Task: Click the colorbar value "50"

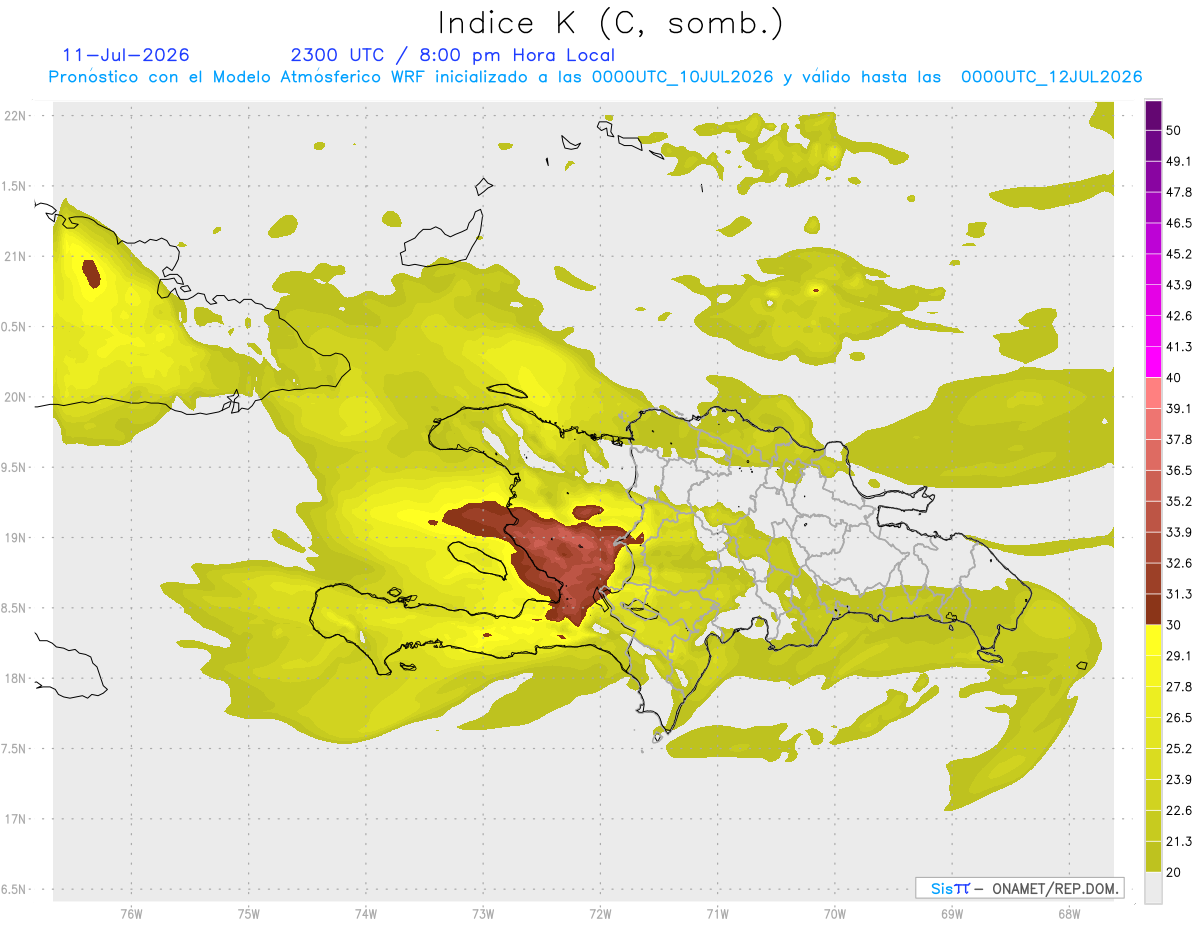Action: (1173, 130)
